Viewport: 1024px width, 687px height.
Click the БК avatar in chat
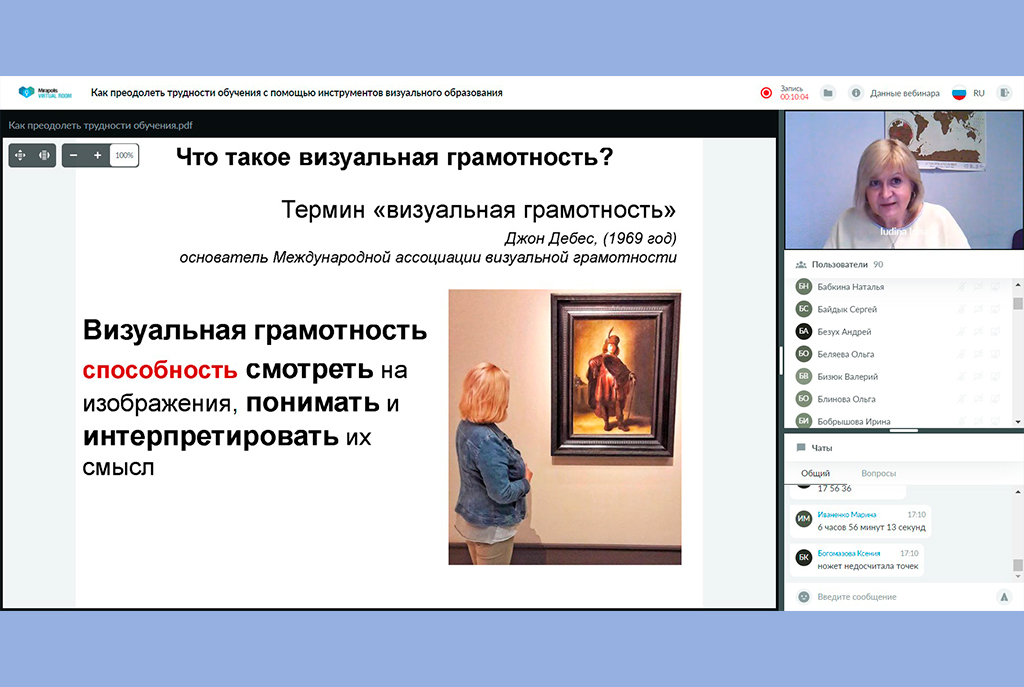coord(803,557)
